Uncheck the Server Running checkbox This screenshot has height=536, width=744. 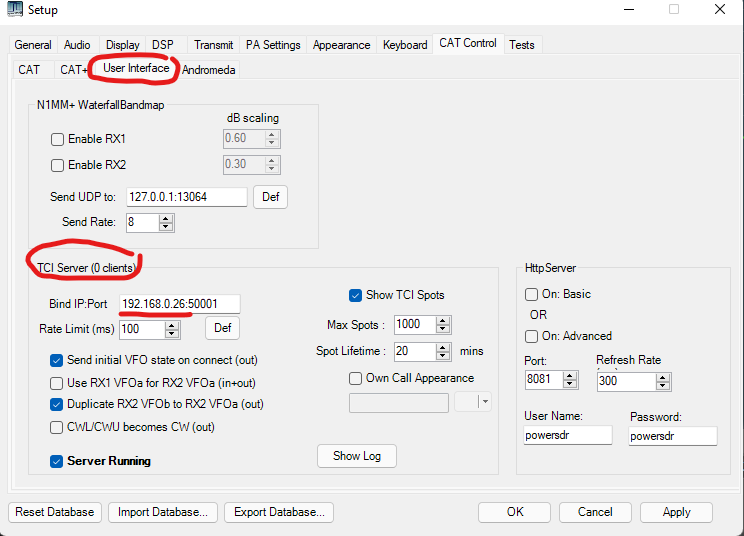57,461
